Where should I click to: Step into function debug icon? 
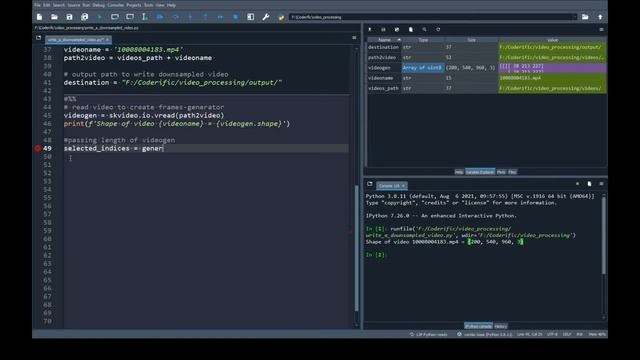pos(190,17)
